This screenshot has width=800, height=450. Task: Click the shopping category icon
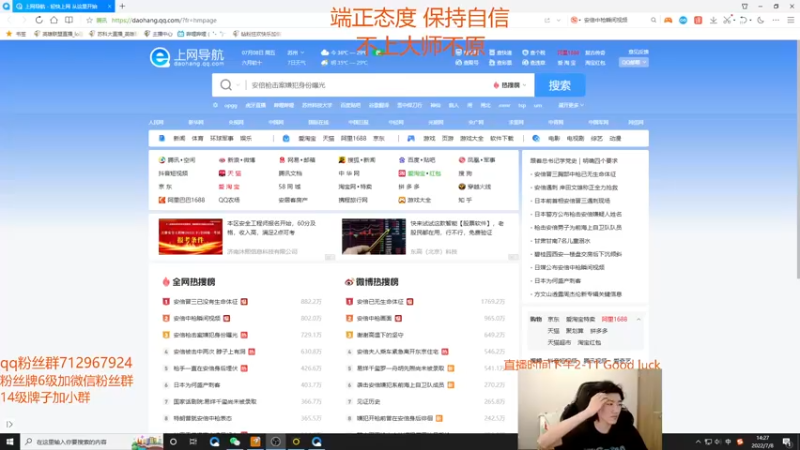[286, 138]
